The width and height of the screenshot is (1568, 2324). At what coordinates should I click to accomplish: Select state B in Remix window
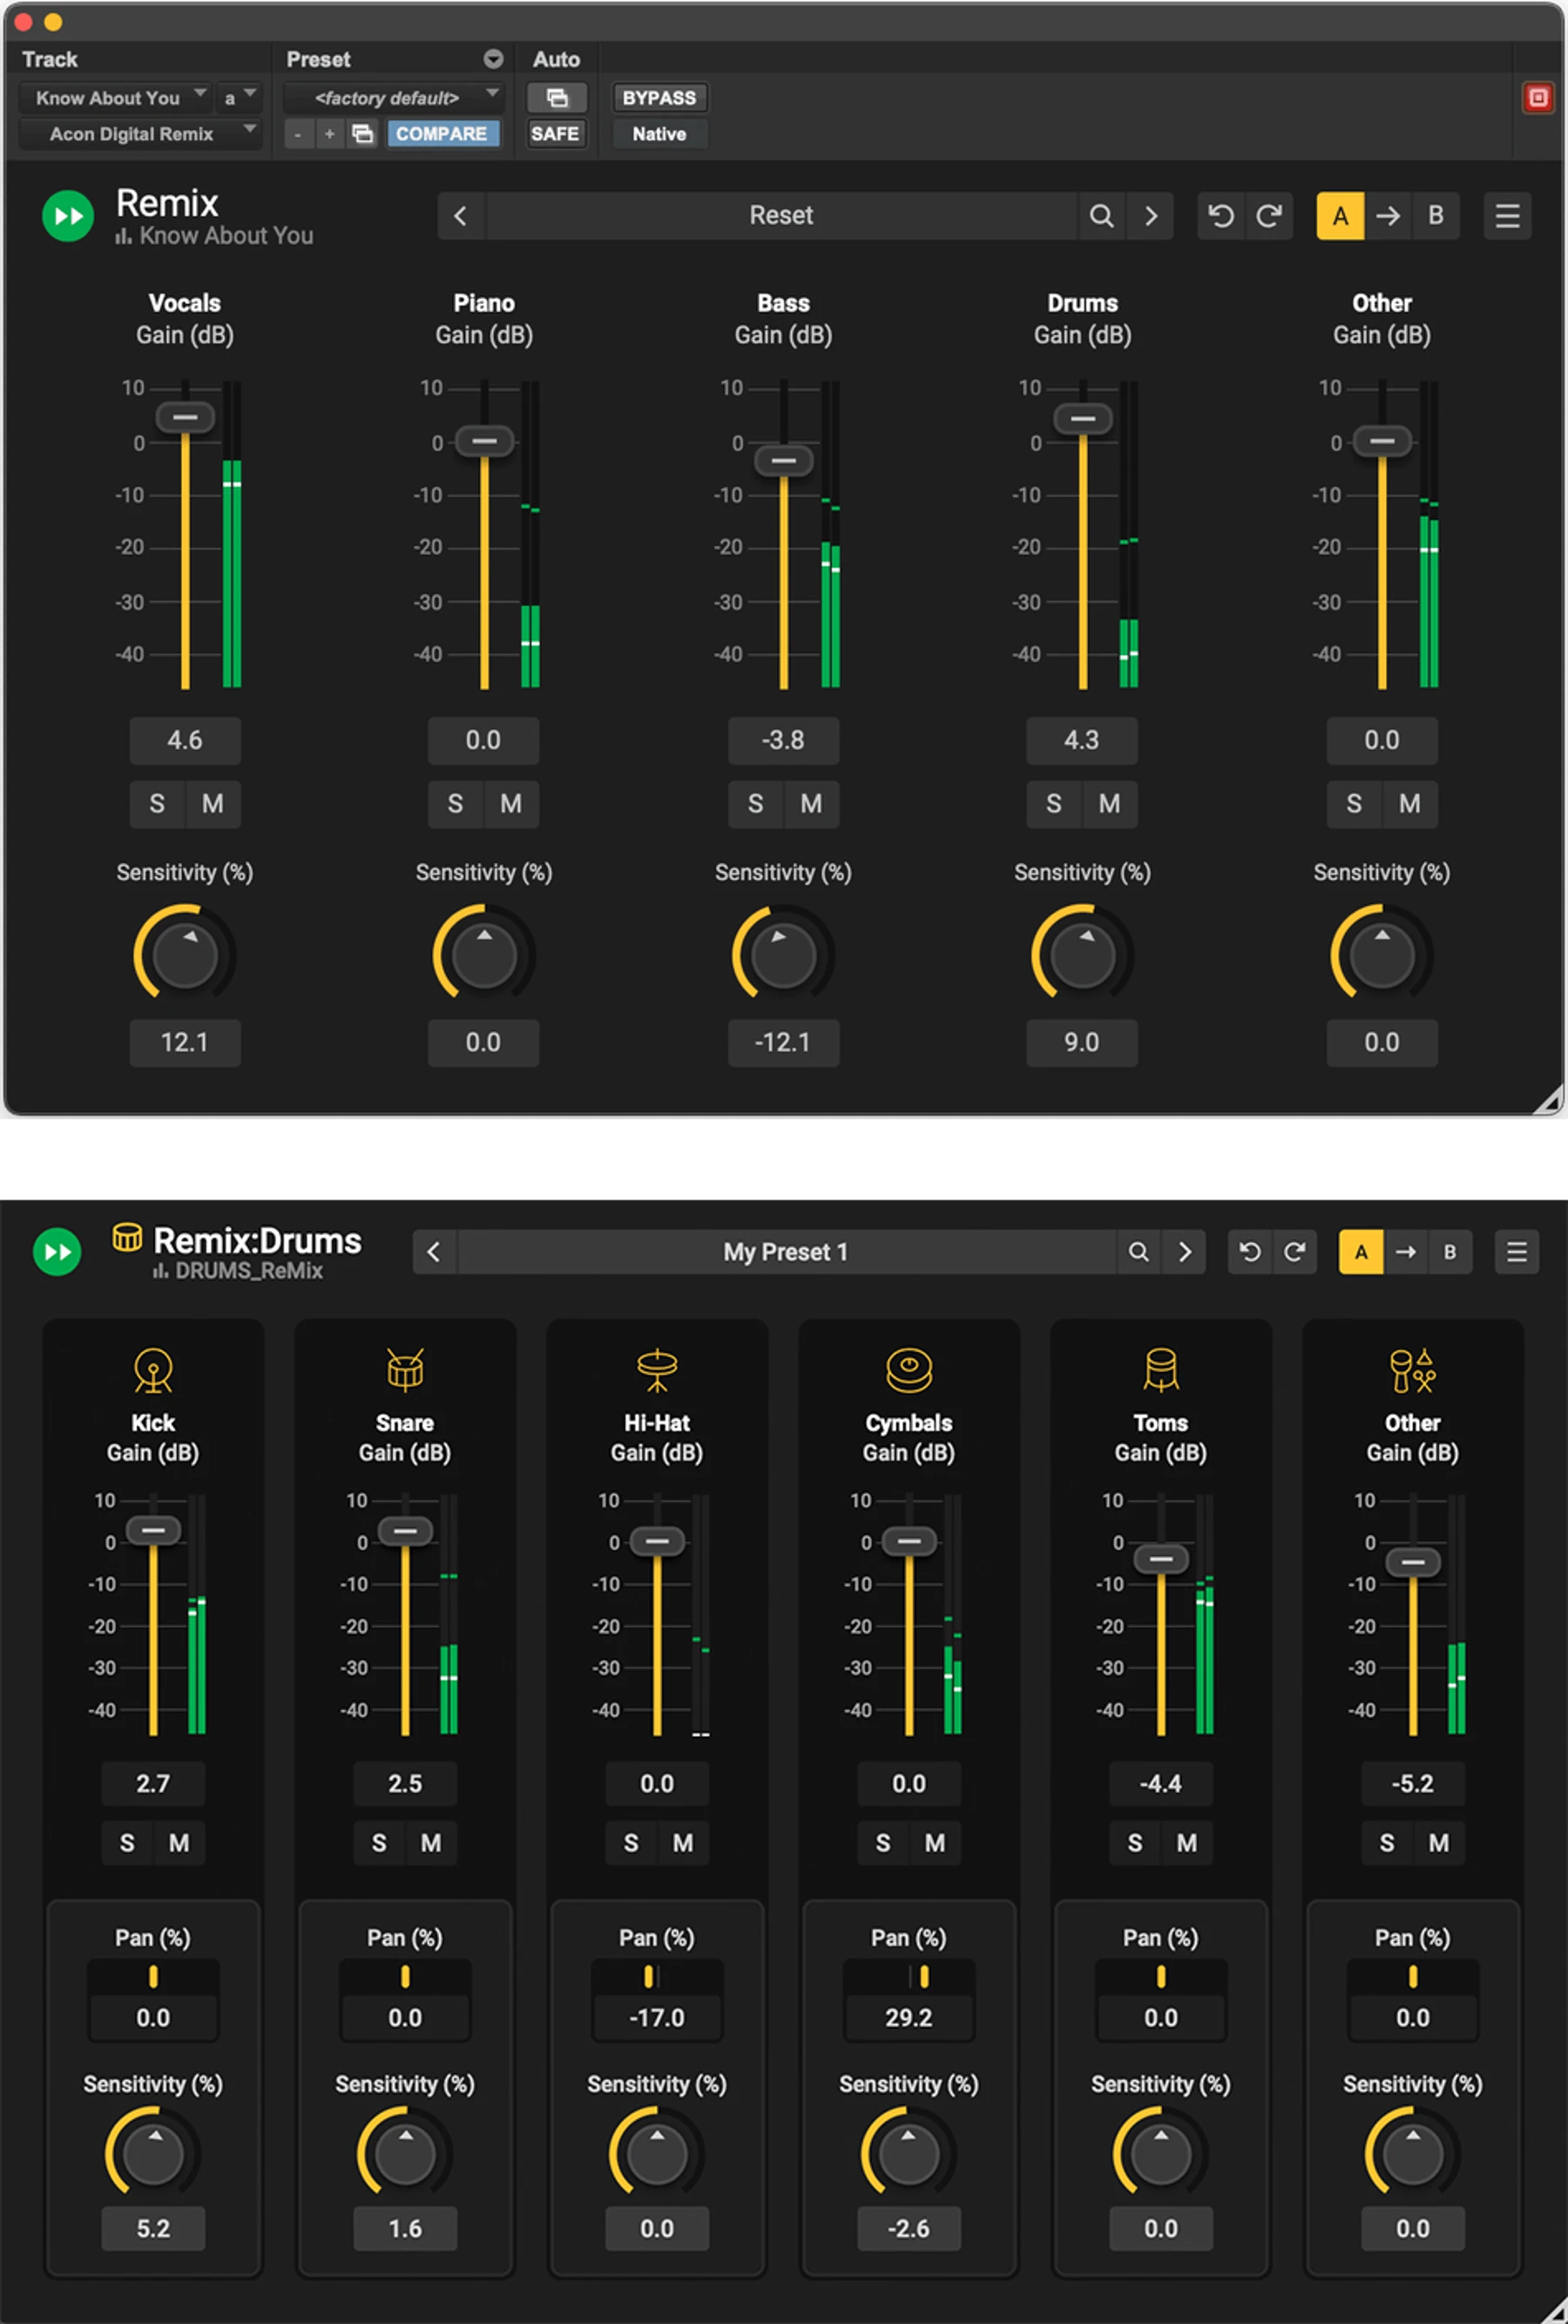[x=1435, y=216]
